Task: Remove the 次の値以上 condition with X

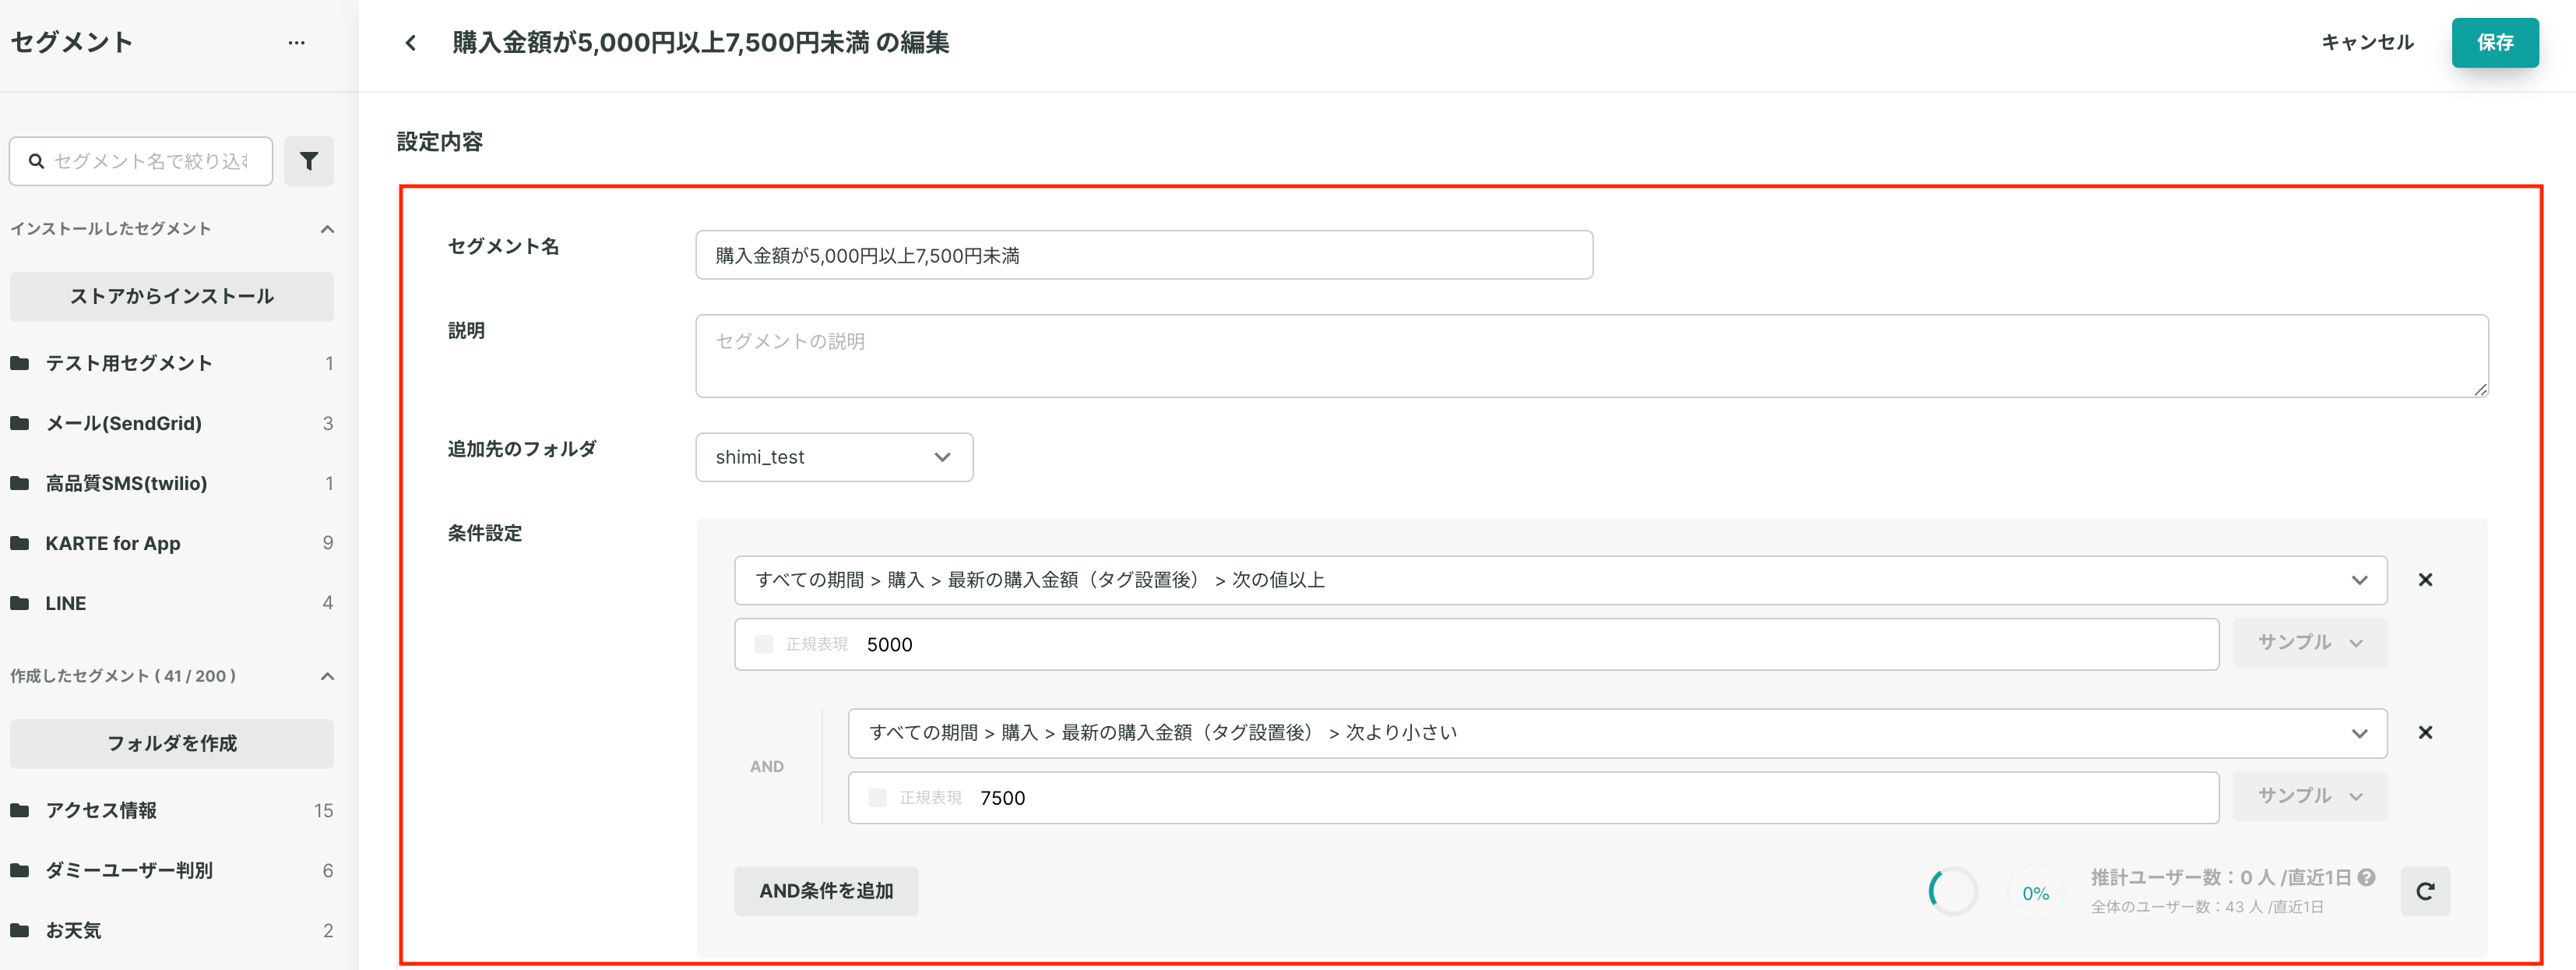Action: coord(2425,580)
